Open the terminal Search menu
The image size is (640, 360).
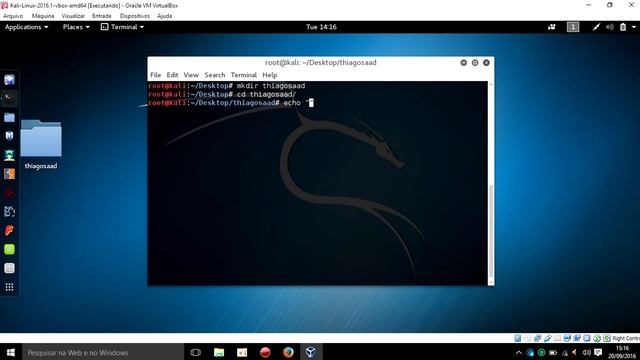coord(215,75)
